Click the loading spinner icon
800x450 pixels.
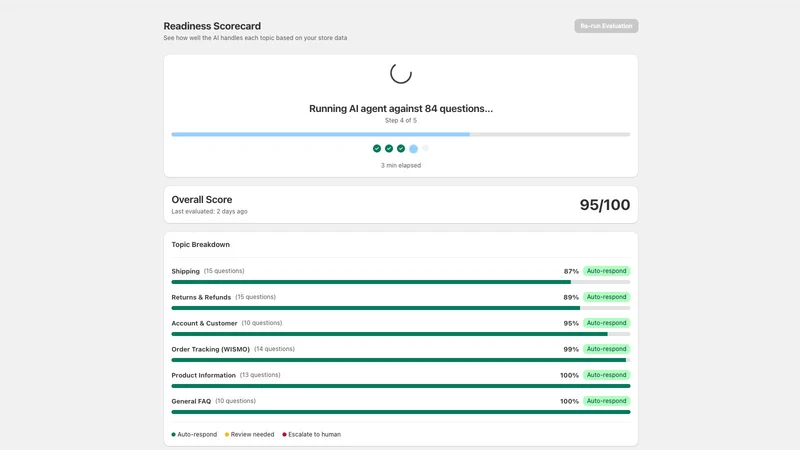[401, 73]
